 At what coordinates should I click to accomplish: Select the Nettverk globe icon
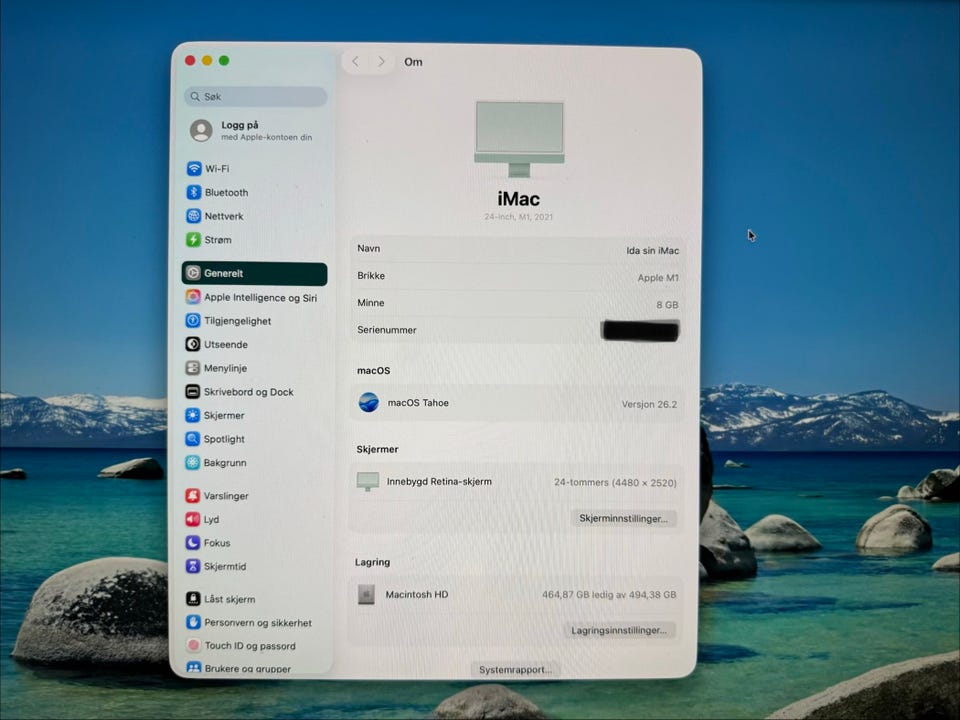(193, 216)
